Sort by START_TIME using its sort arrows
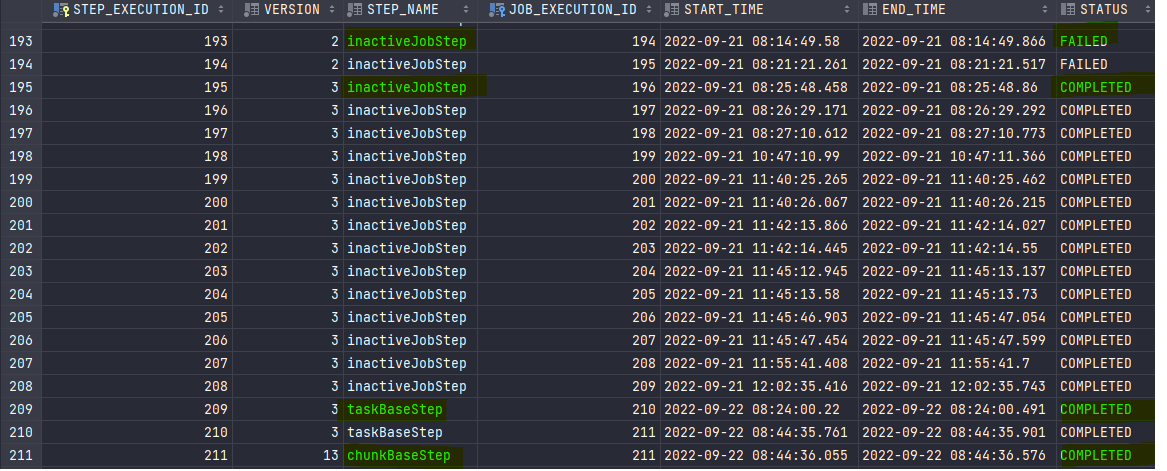 click(x=848, y=10)
